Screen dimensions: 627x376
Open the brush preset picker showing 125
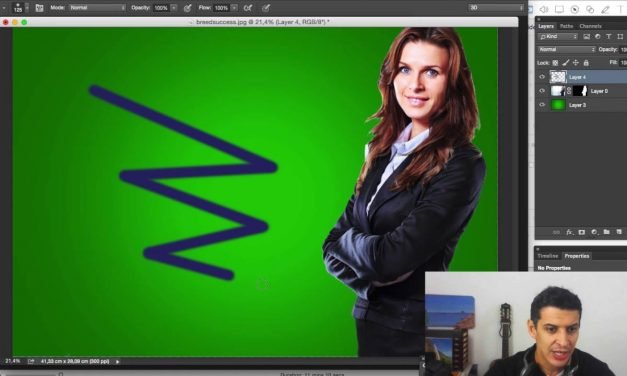[x=20, y=7]
